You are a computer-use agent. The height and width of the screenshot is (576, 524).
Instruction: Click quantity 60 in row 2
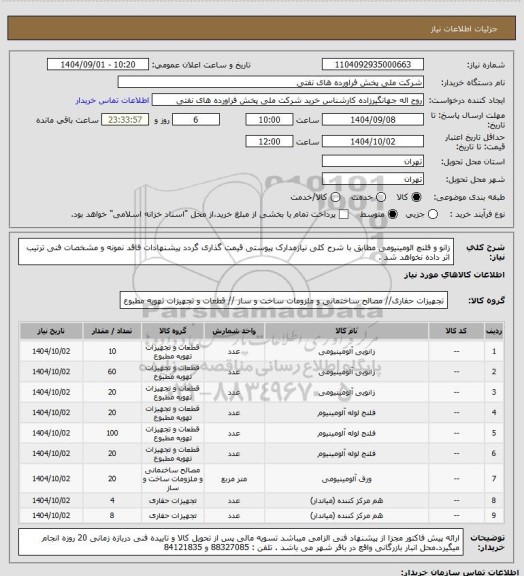[112, 372]
